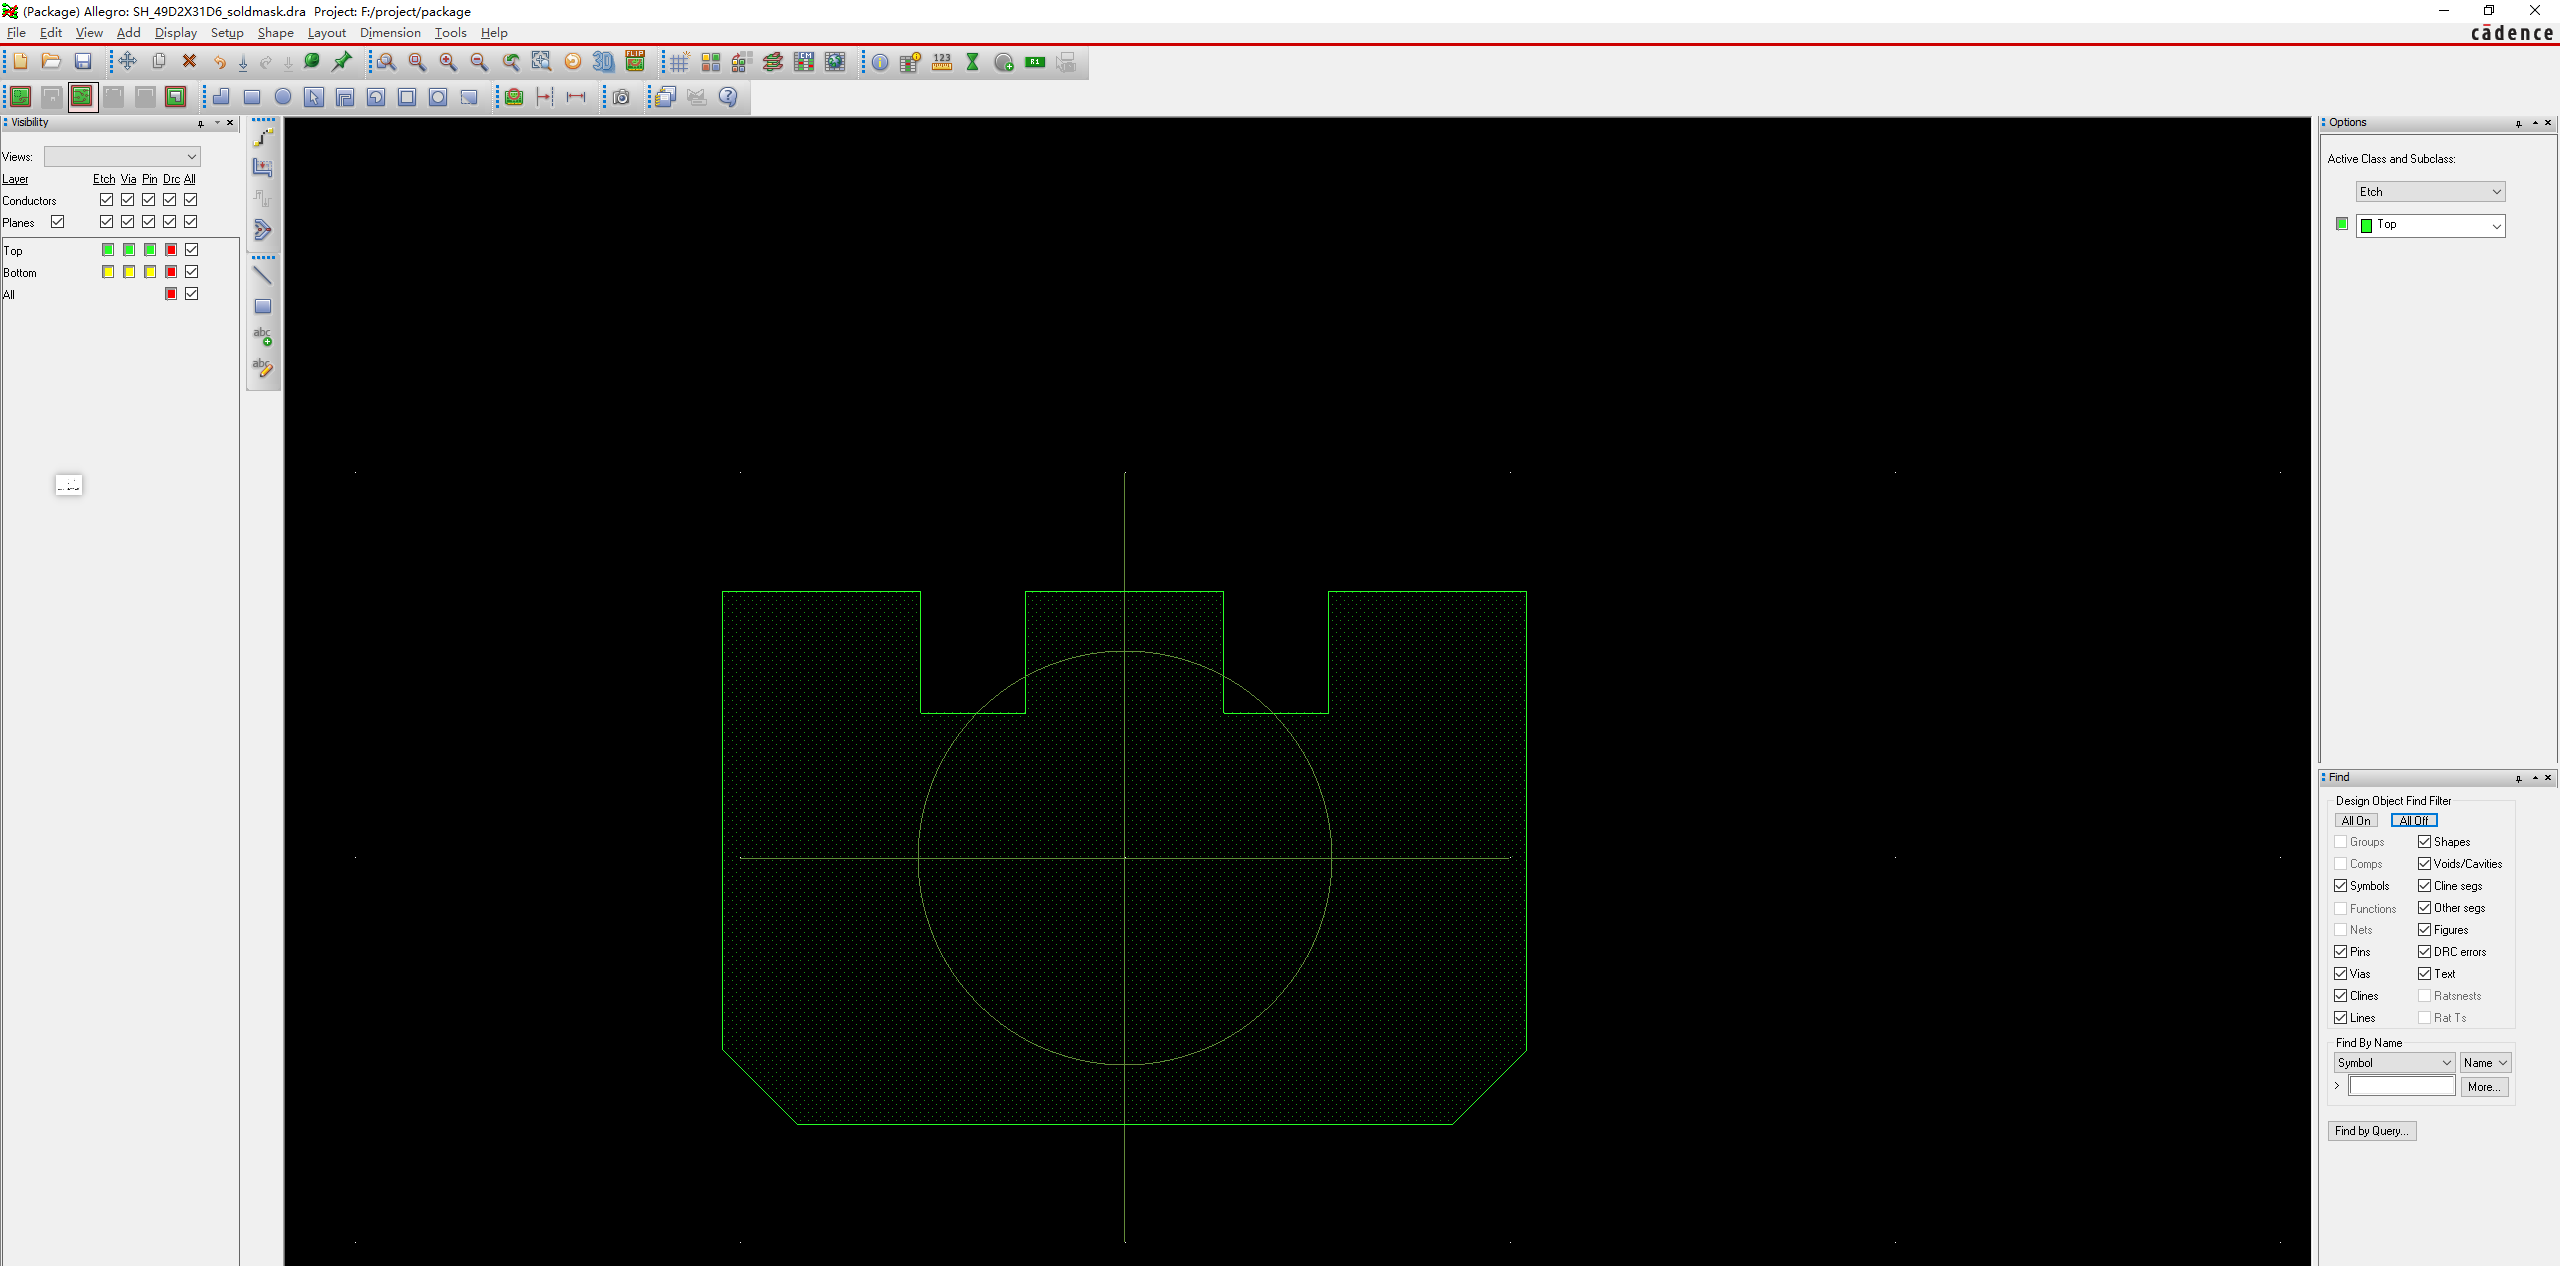Viewport: 2560px width, 1266px height.
Task: Click the red Delete X icon
Action: click(x=189, y=62)
